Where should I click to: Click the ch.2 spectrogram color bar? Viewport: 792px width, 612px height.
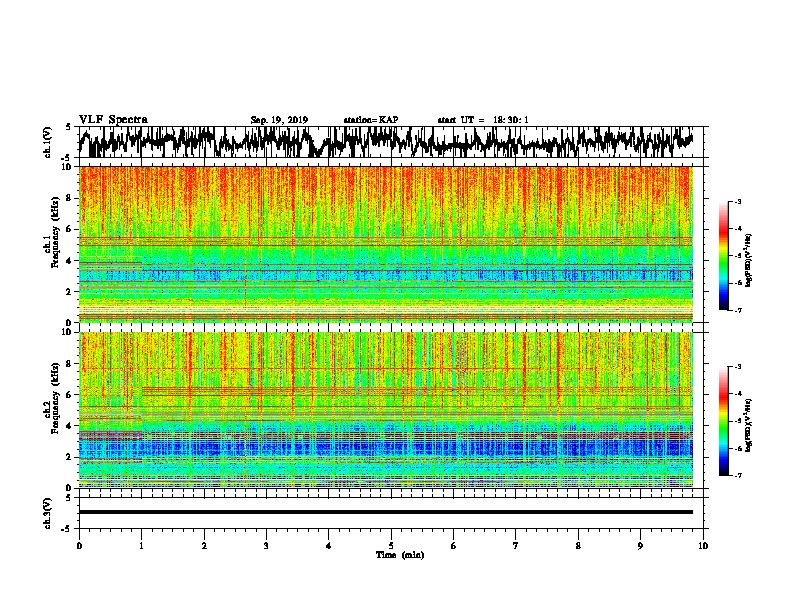point(723,421)
